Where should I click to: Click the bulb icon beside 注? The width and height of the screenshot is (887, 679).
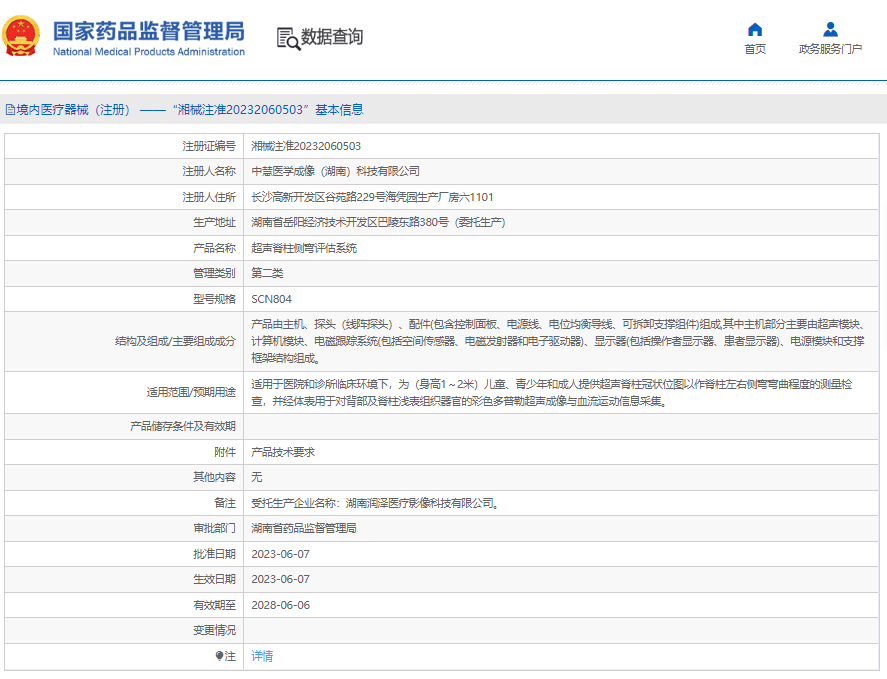coord(219,656)
